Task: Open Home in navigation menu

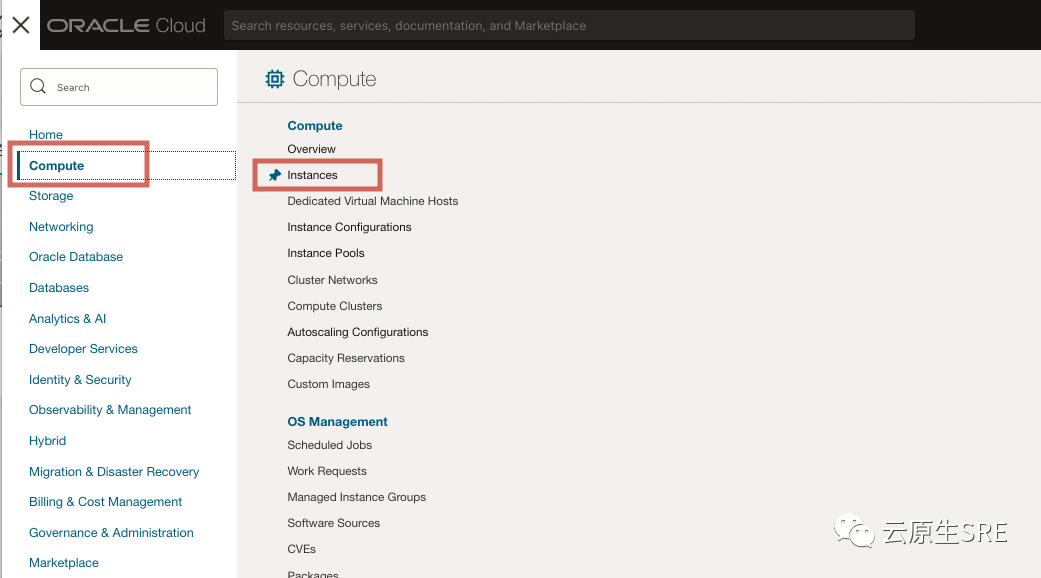Action: 46,134
